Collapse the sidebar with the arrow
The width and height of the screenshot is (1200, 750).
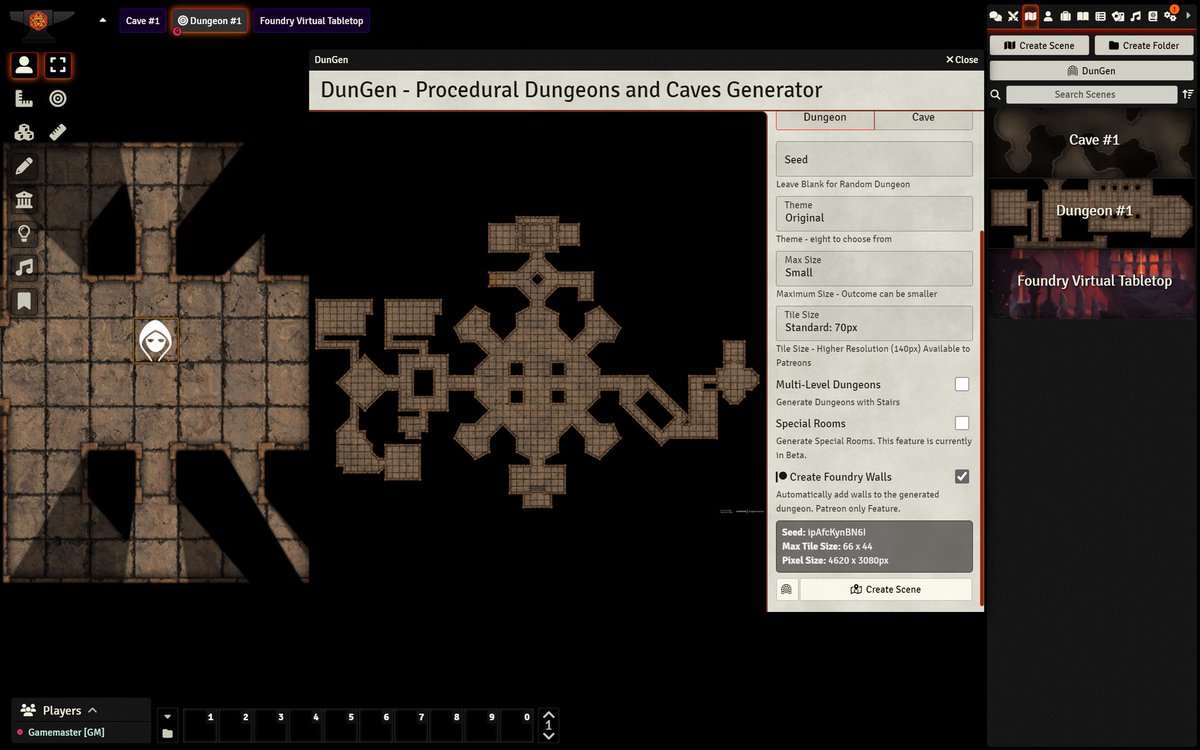[1188, 16]
